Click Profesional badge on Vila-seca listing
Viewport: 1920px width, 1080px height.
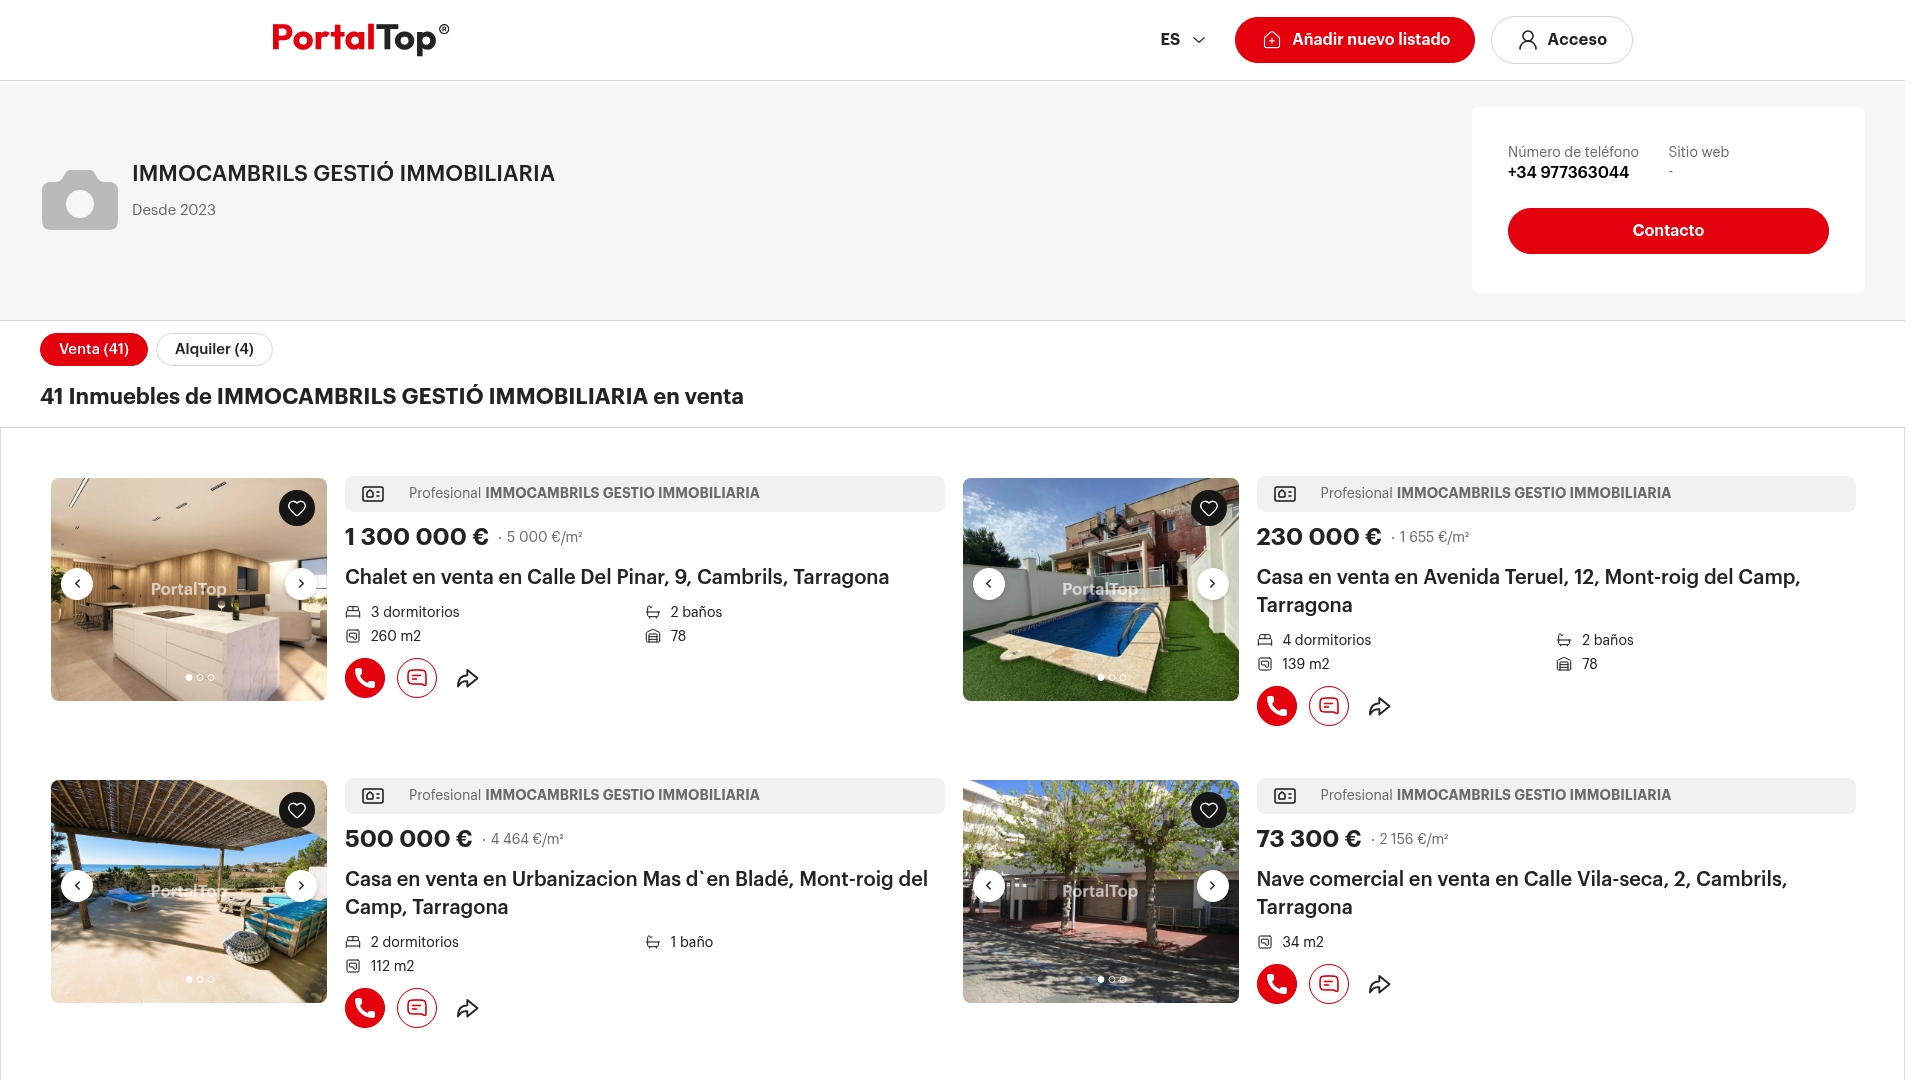click(1556, 796)
